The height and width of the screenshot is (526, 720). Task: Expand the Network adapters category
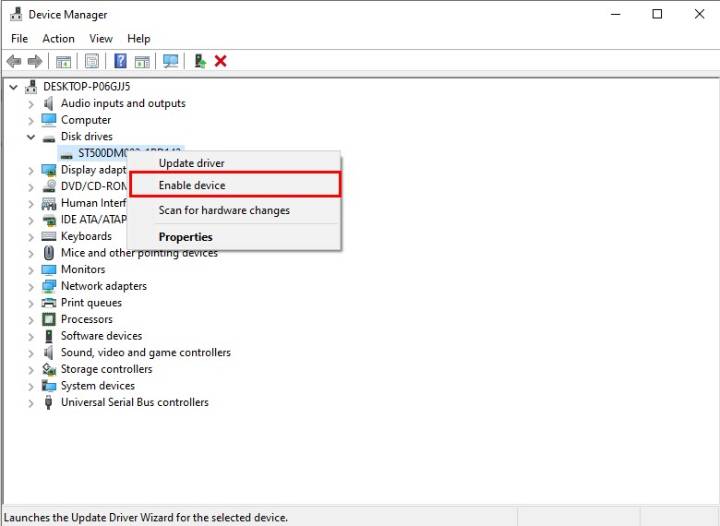tap(31, 287)
